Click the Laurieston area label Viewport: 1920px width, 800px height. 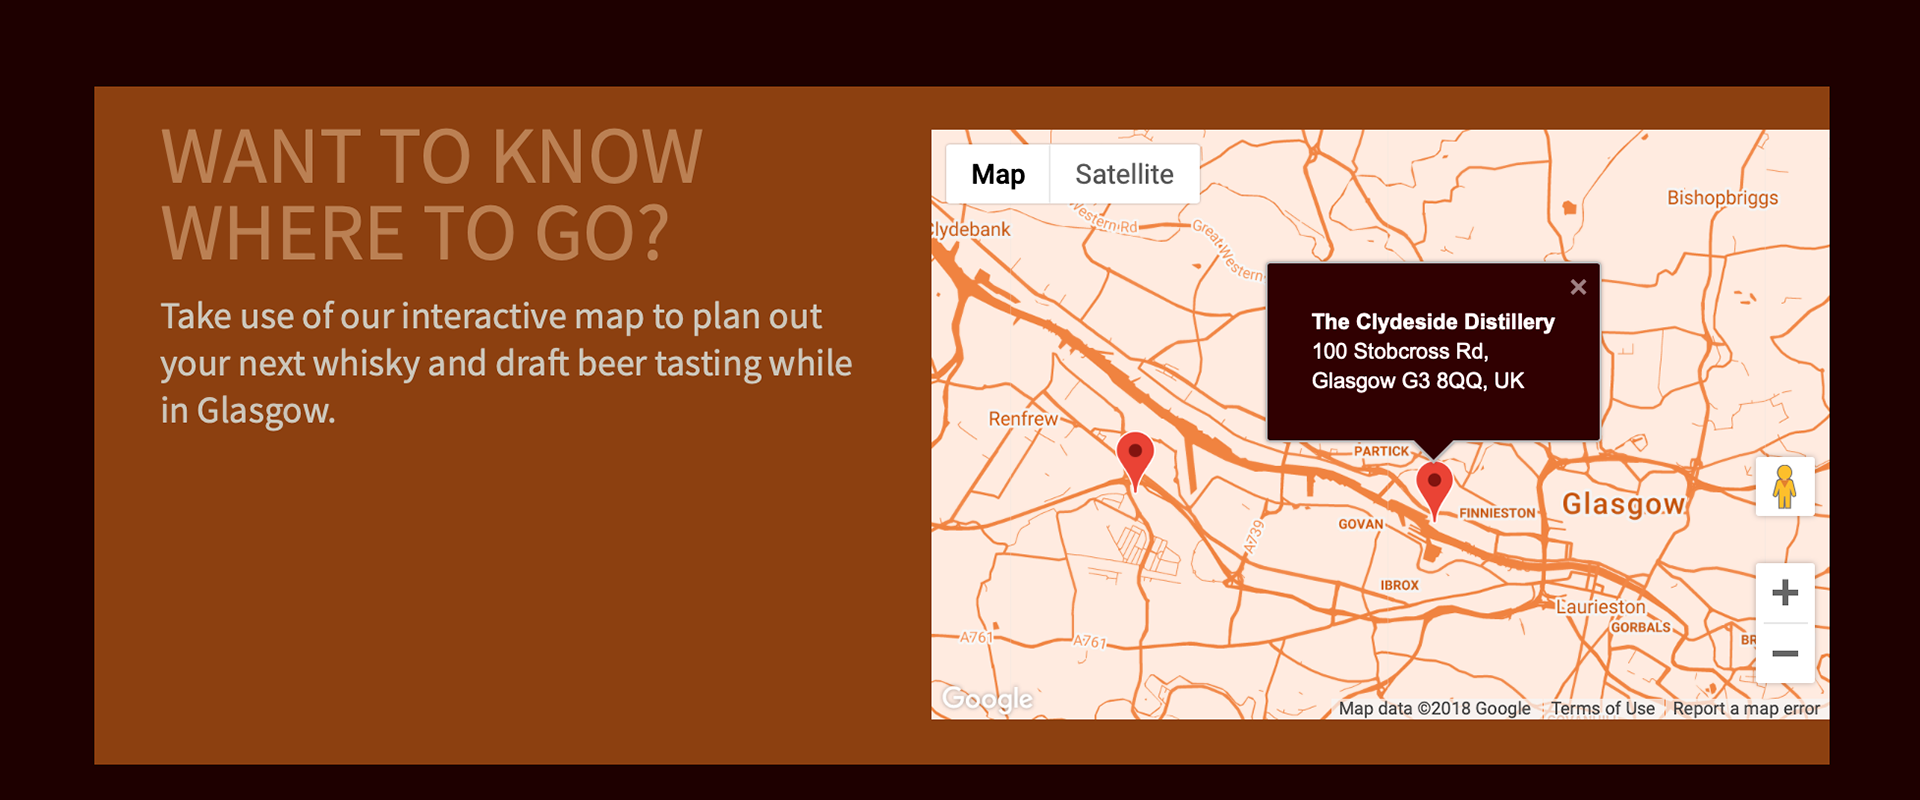coord(1600,607)
